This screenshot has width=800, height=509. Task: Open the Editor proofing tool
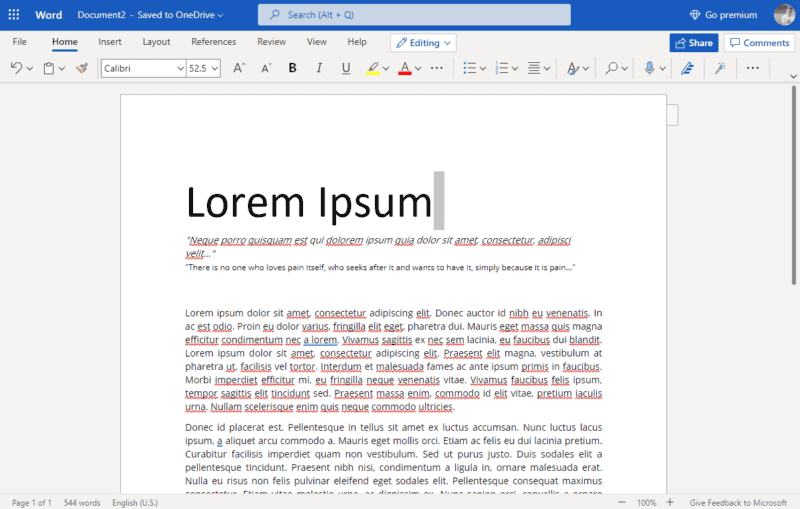687,68
